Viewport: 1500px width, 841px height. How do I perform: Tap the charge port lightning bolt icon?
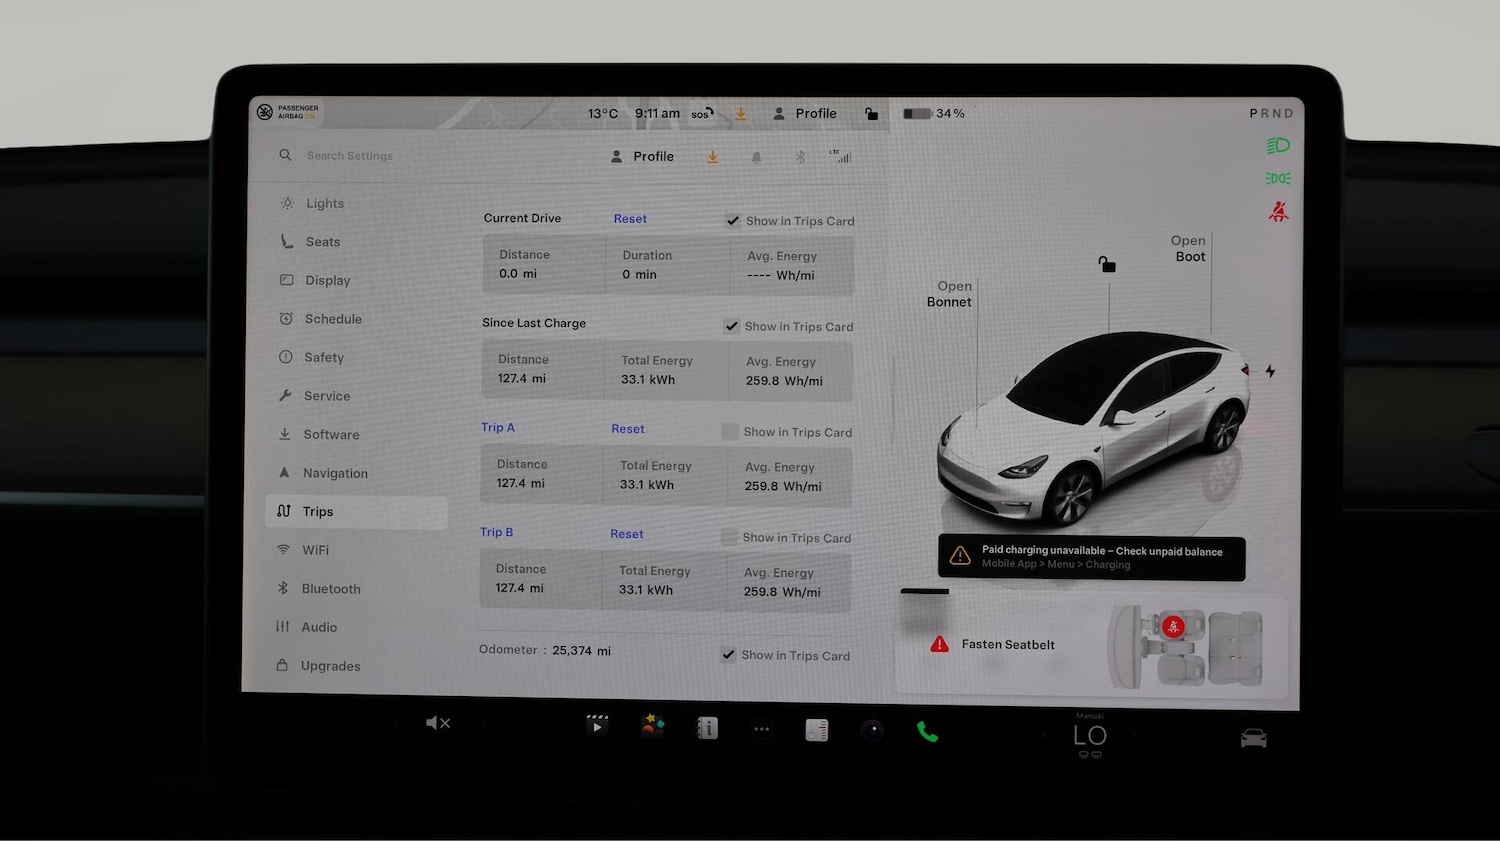click(1270, 371)
